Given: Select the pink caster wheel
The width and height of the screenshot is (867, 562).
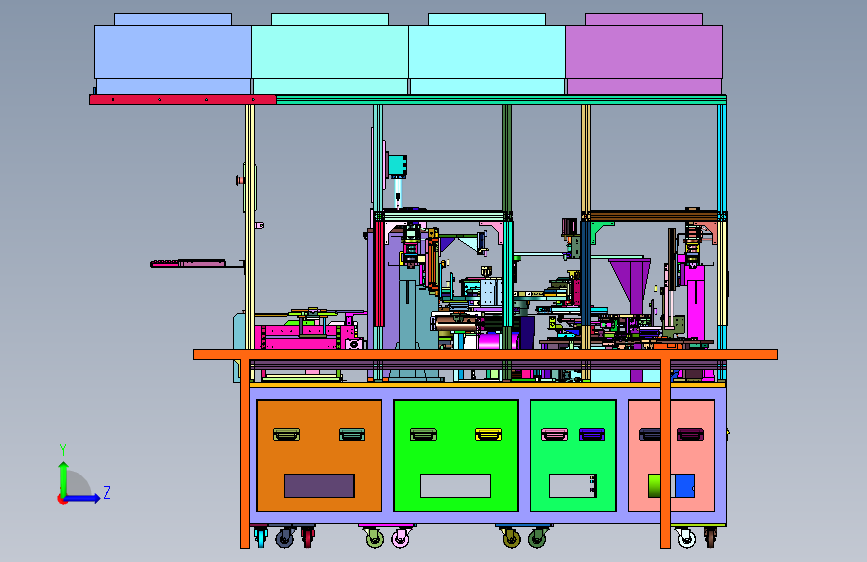Looking at the screenshot, I should 401,538.
